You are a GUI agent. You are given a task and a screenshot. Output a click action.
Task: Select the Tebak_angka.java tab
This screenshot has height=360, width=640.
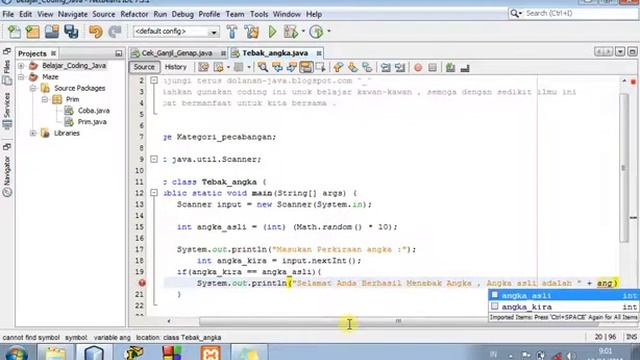click(275, 53)
